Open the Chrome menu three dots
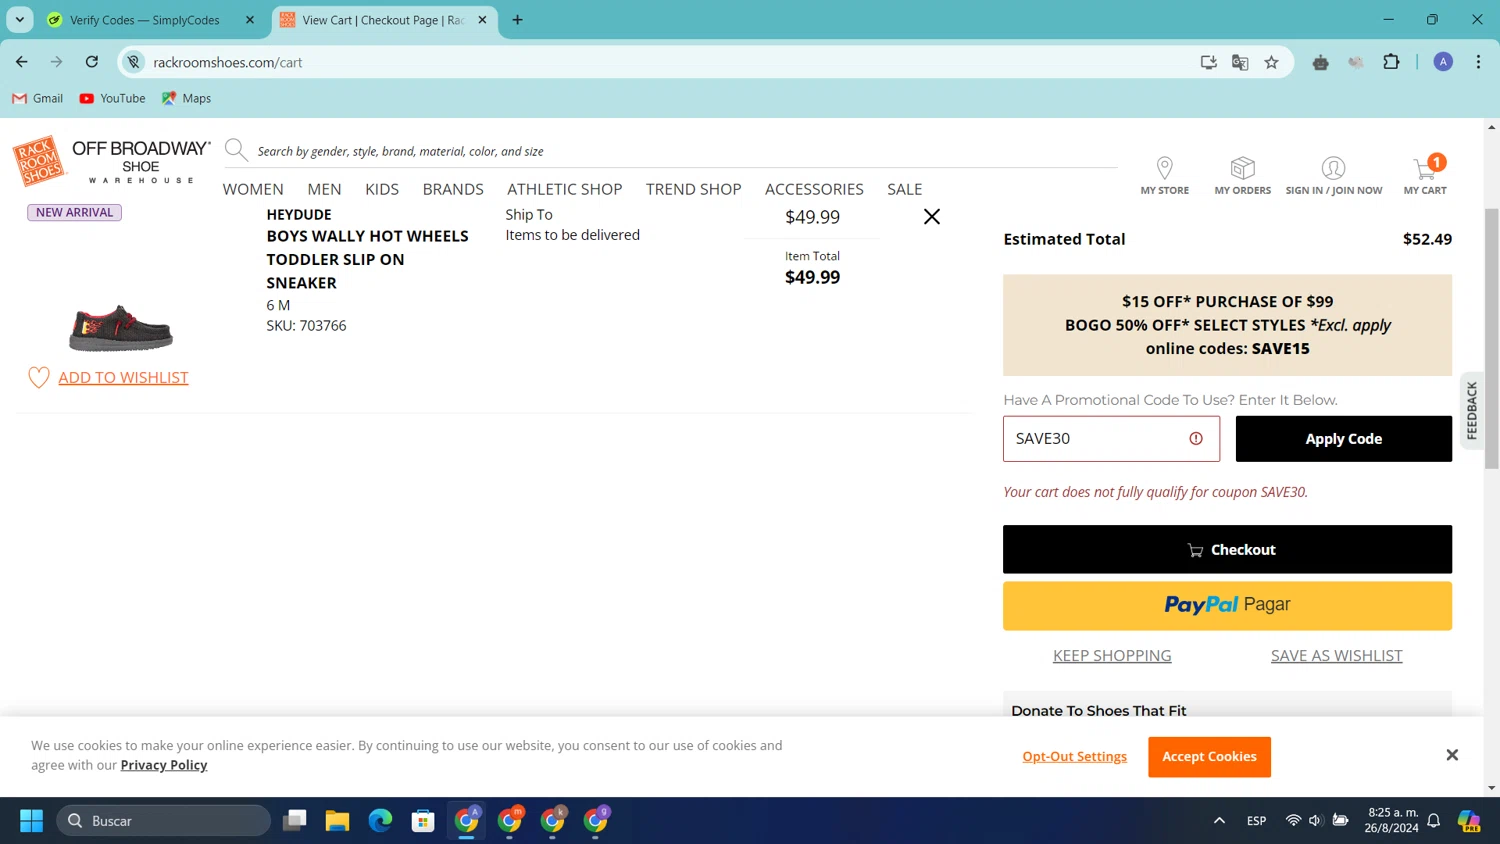Screen dimensions: 1500x844 1478,62
